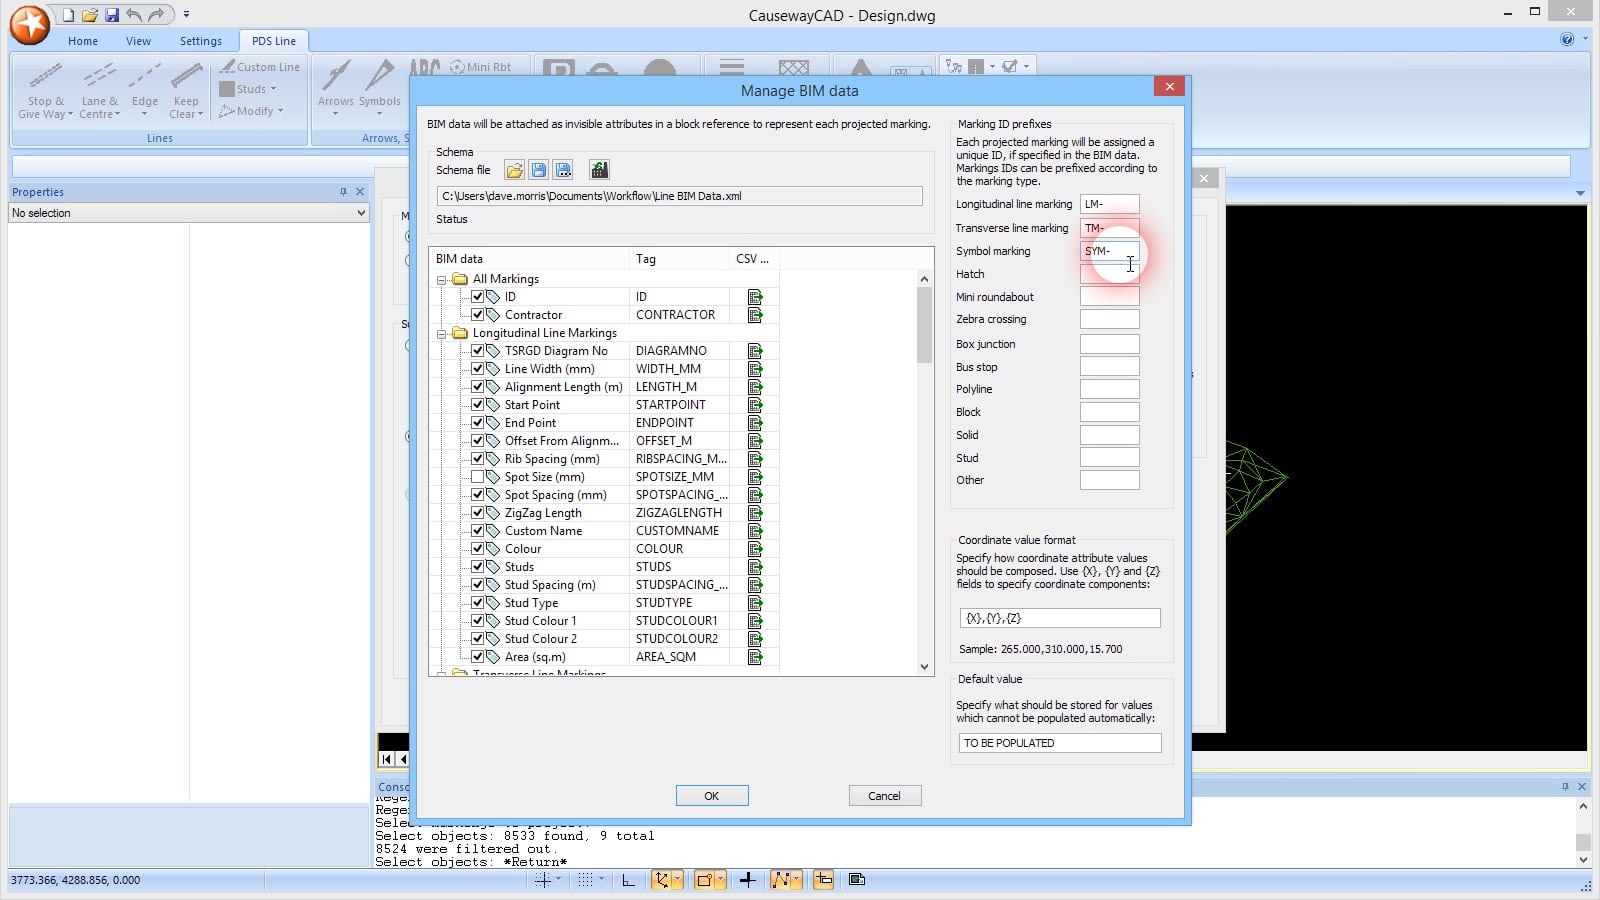Toggle snap mode in the status bar
1600x900 pixels.
544,880
